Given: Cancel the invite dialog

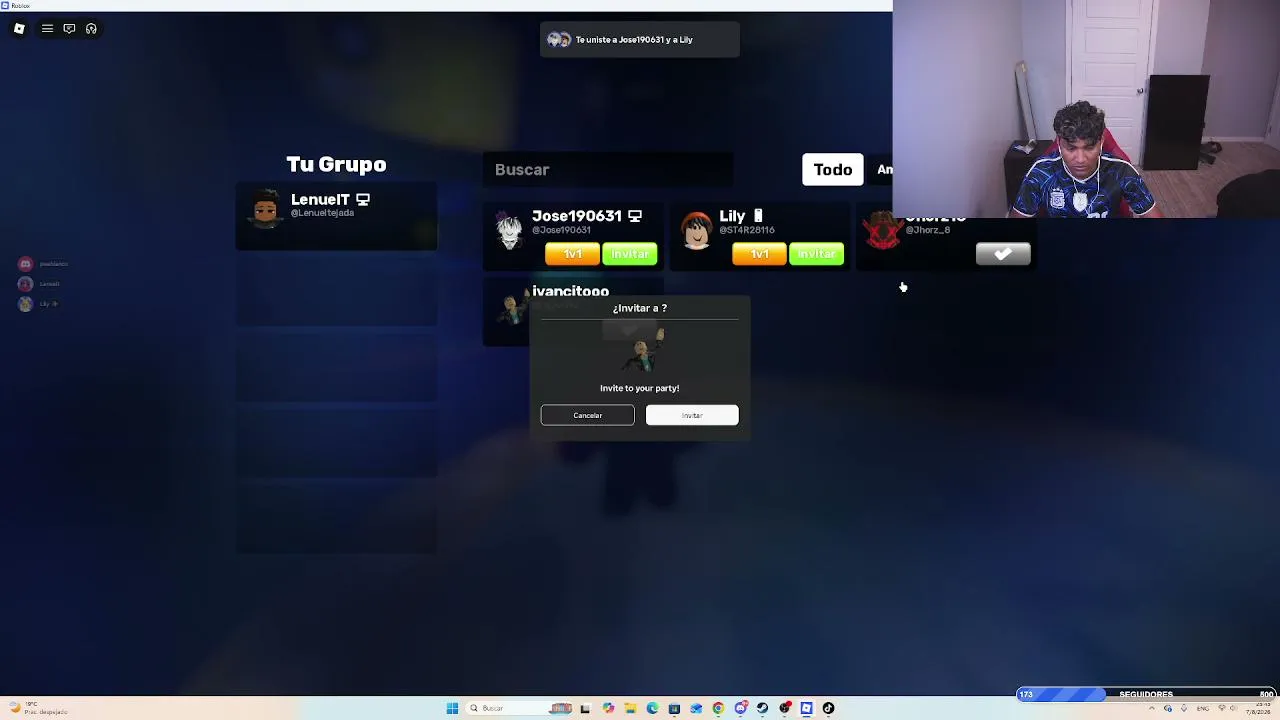Looking at the screenshot, I should (587, 415).
